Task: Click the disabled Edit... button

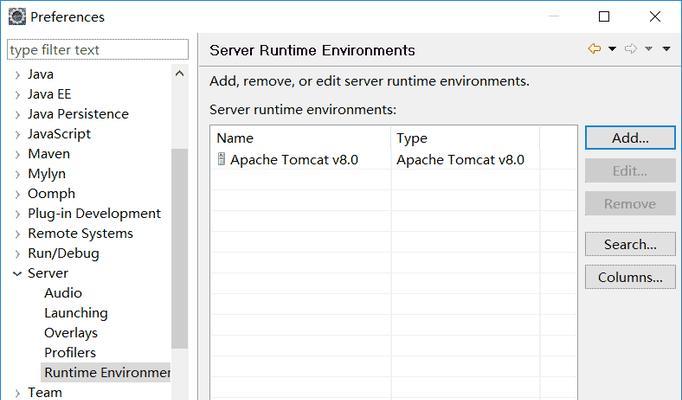Action: click(630, 171)
